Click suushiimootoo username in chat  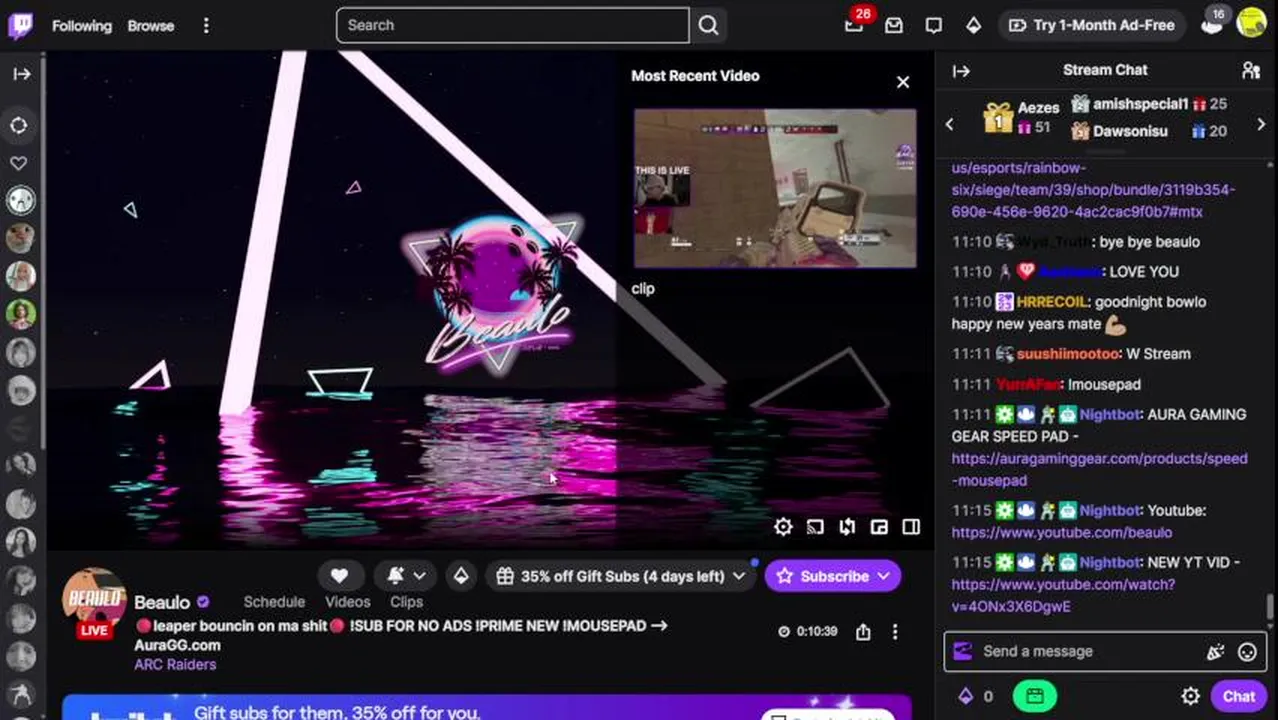(1068, 354)
